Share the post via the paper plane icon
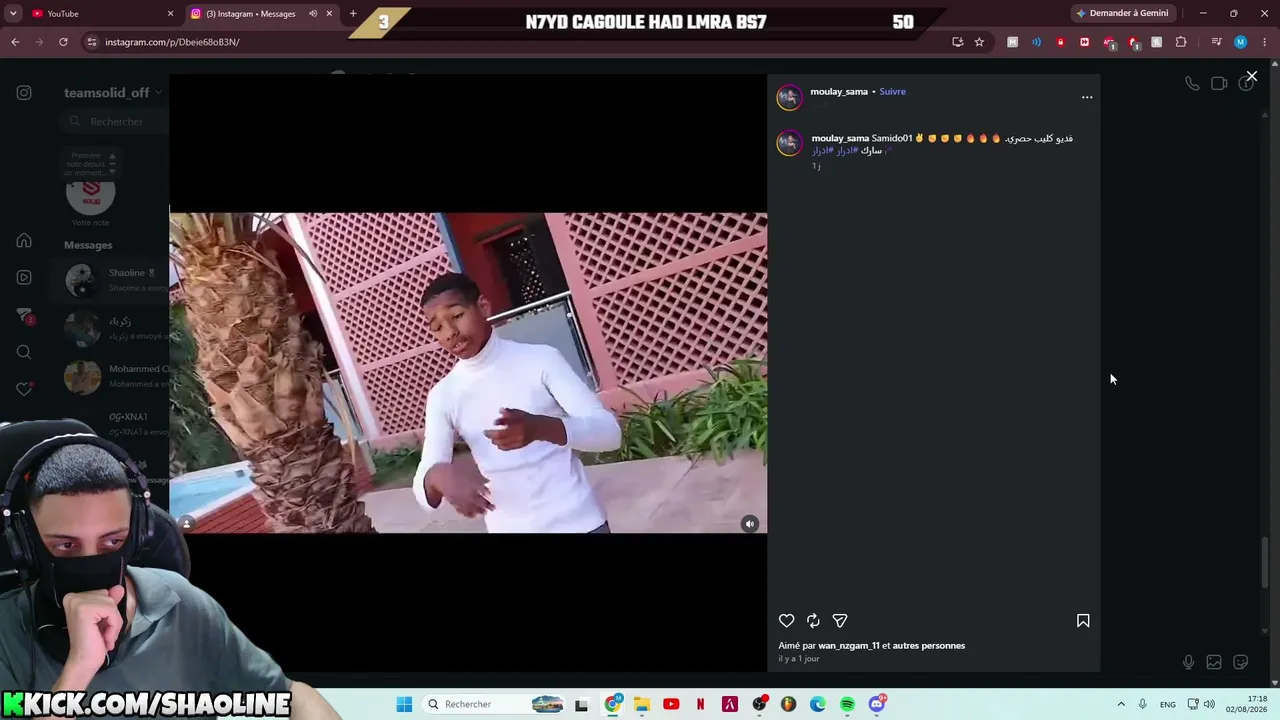1280x720 pixels. (x=840, y=621)
